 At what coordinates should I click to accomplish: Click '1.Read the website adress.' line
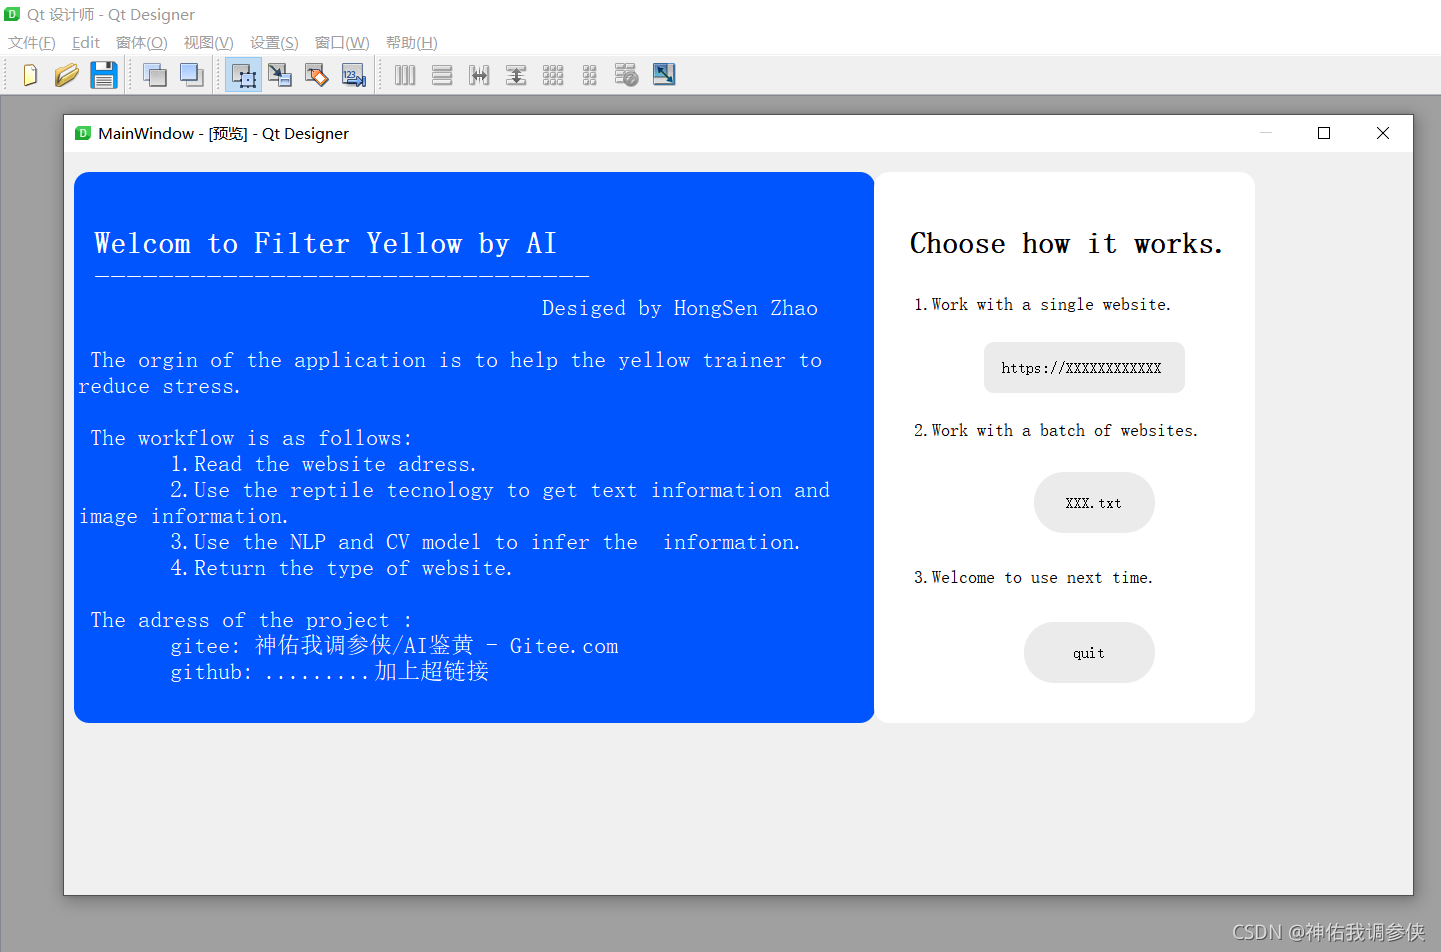323,464
